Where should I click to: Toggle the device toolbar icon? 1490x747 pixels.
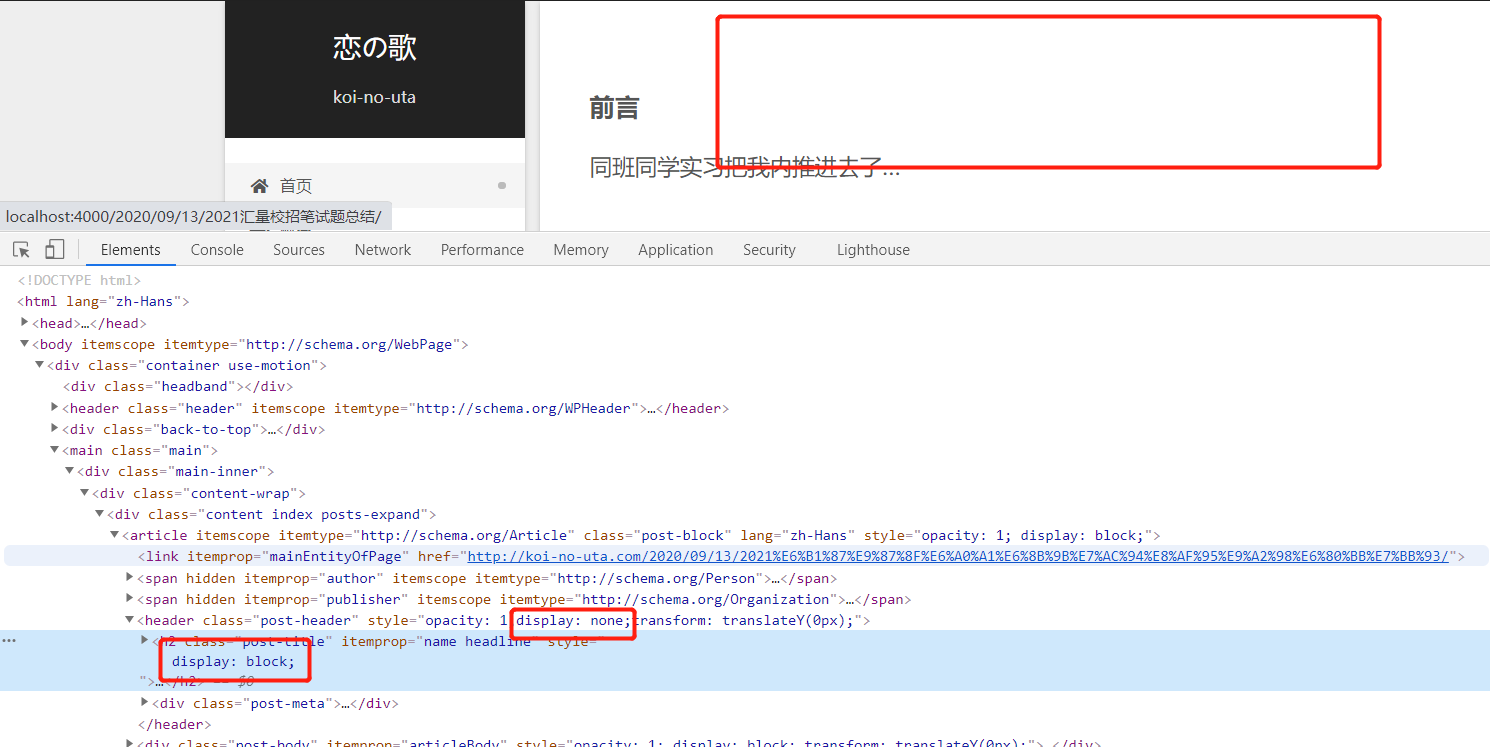(x=55, y=250)
